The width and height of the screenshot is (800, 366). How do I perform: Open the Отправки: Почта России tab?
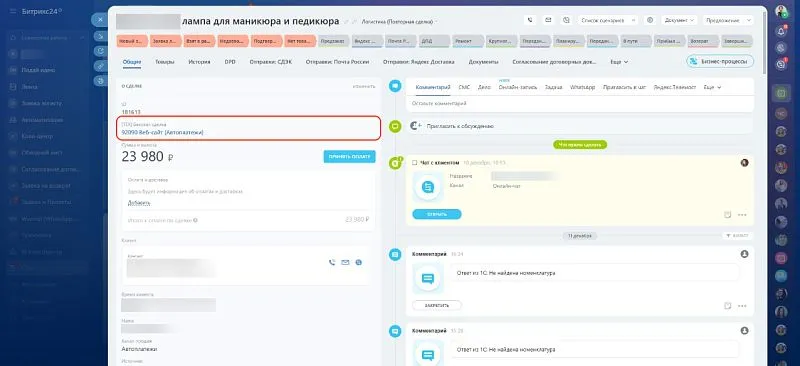point(337,62)
